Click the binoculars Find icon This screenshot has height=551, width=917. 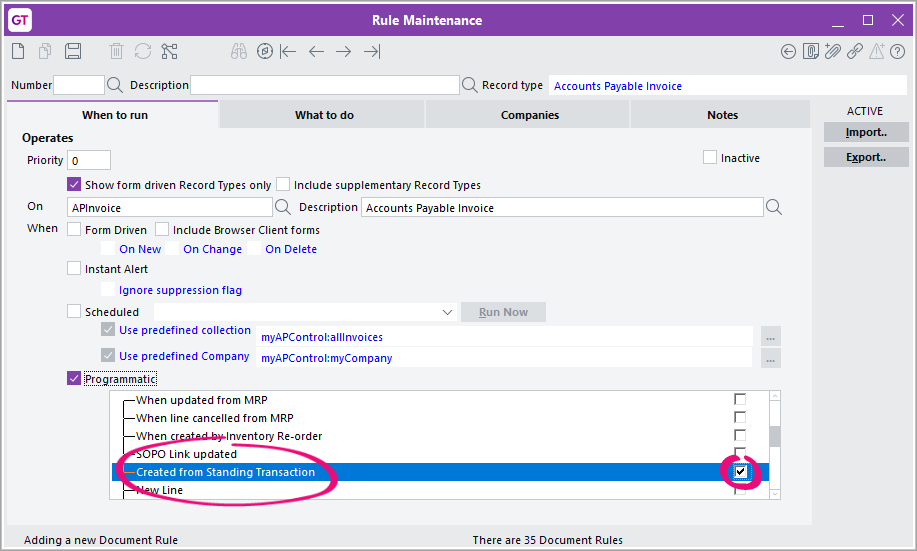point(238,51)
